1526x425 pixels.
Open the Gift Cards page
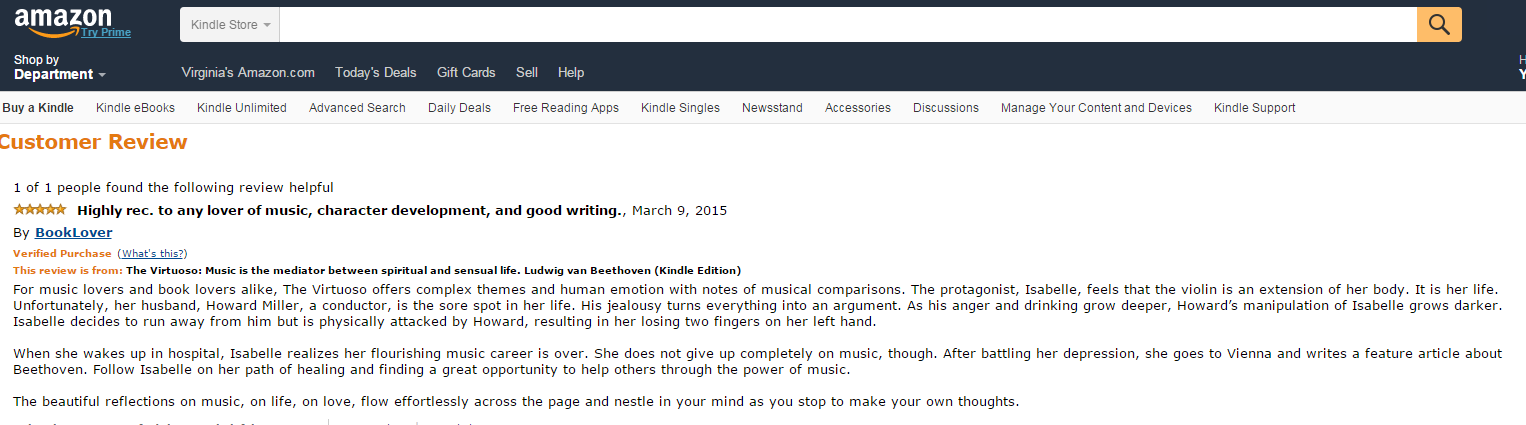pyautogui.click(x=466, y=73)
